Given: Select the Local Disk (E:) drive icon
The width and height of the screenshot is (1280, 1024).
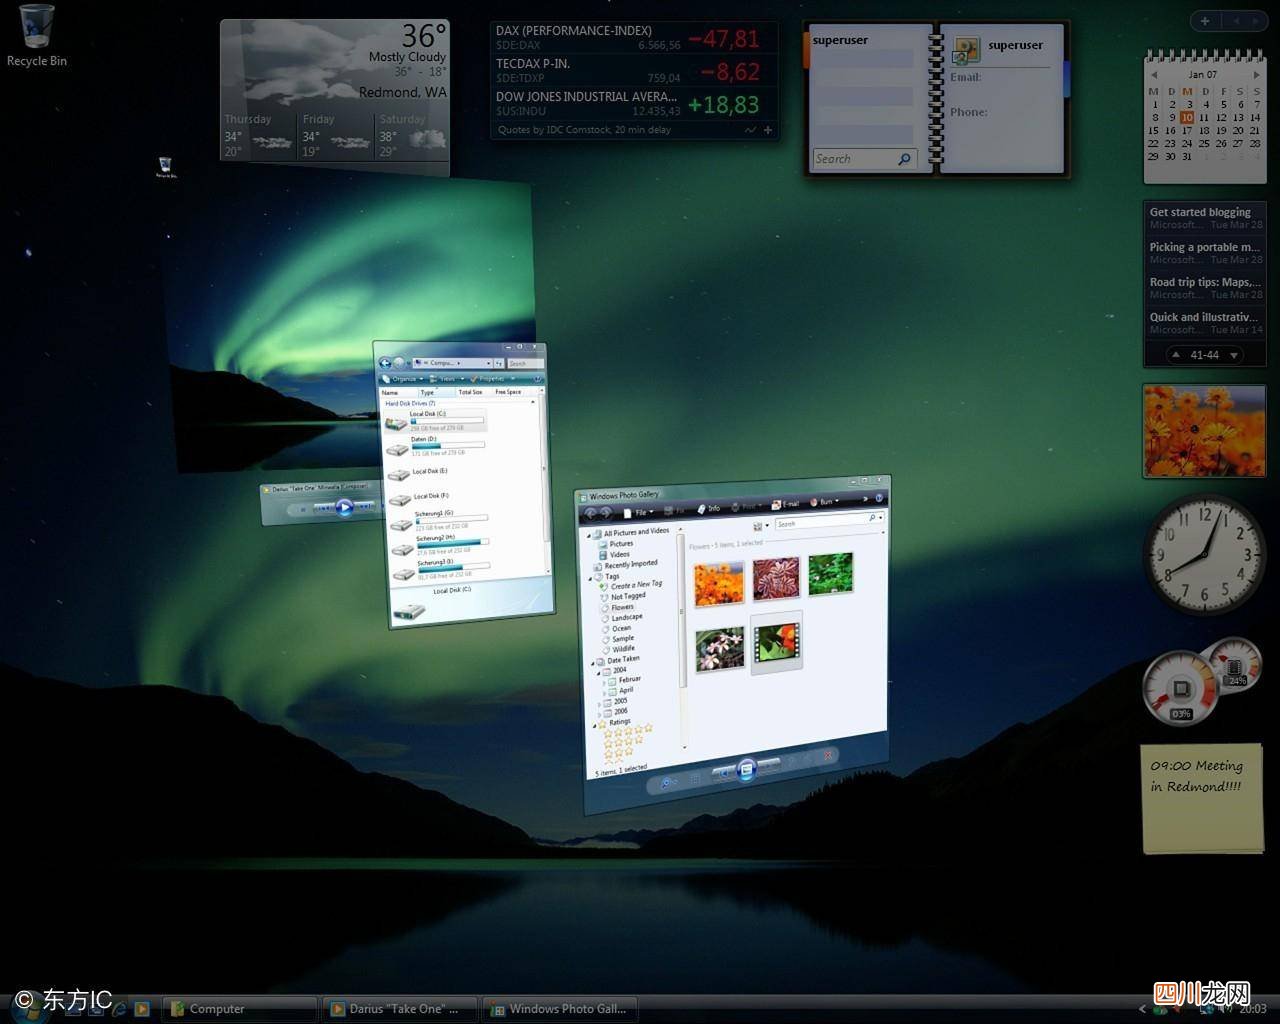Looking at the screenshot, I should click(x=398, y=474).
